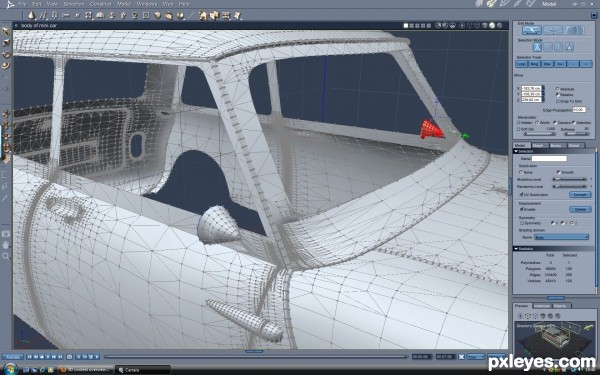
Task: Choose the last Selection Mode icon
Action: [x=569, y=47]
